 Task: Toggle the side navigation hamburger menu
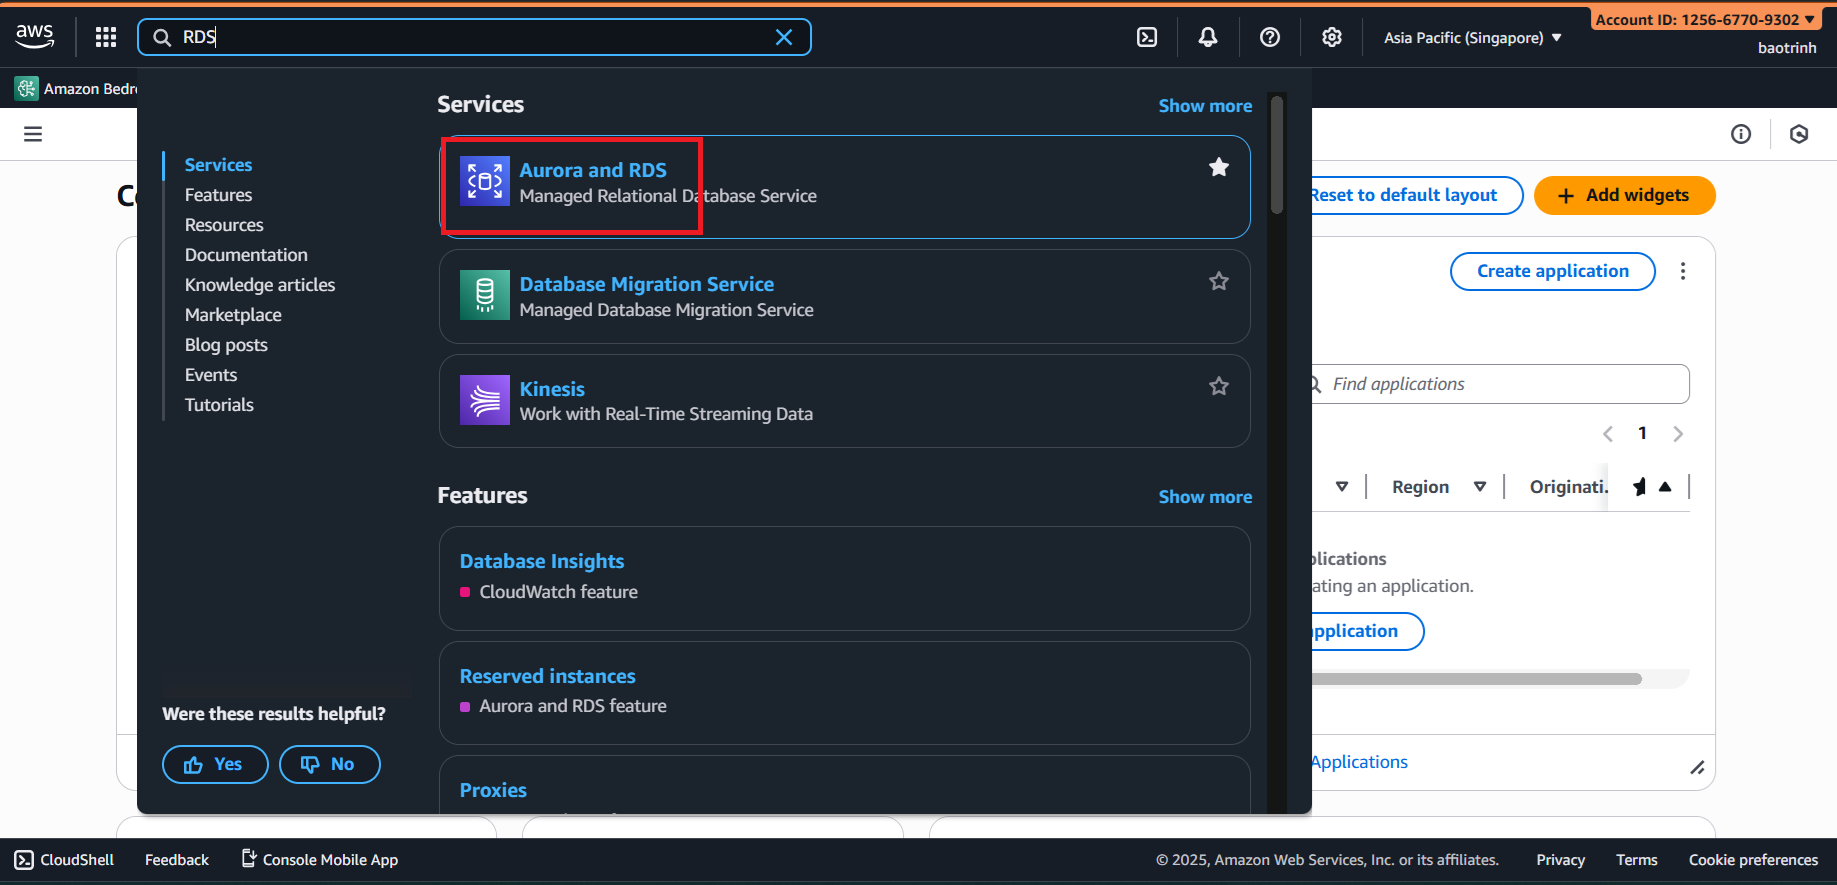(33, 134)
